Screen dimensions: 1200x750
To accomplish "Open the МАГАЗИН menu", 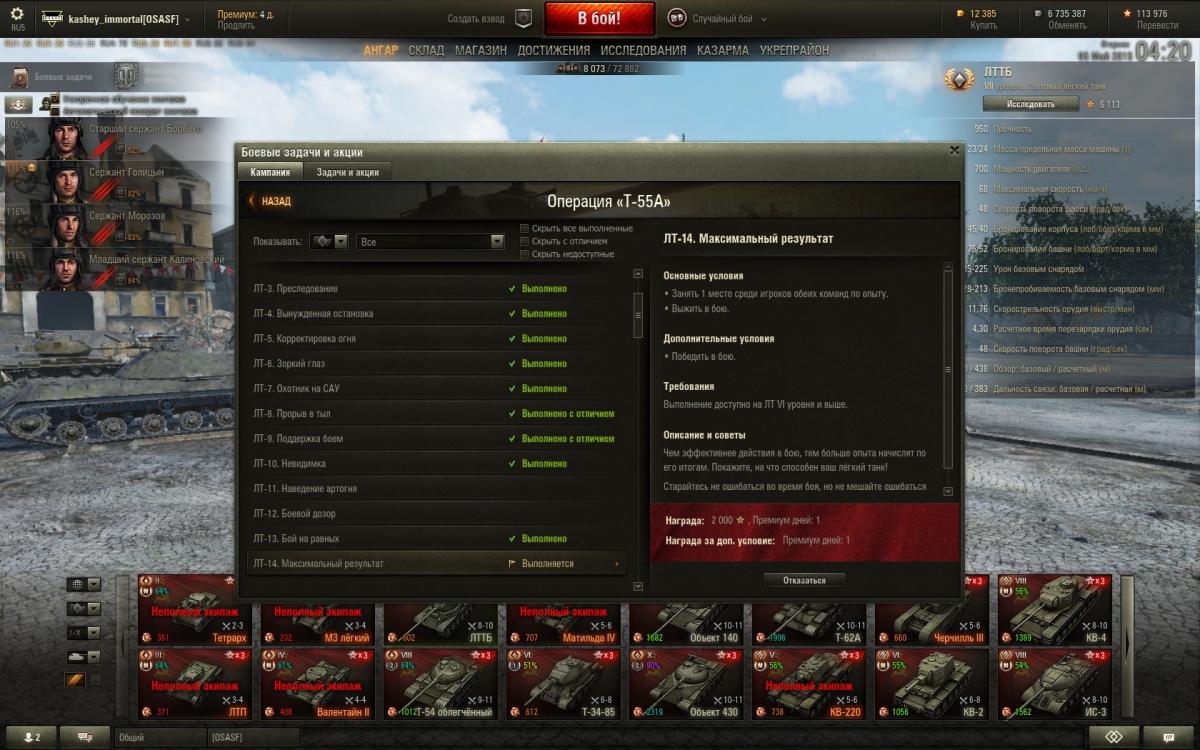I will pyautogui.click(x=481, y=50).
